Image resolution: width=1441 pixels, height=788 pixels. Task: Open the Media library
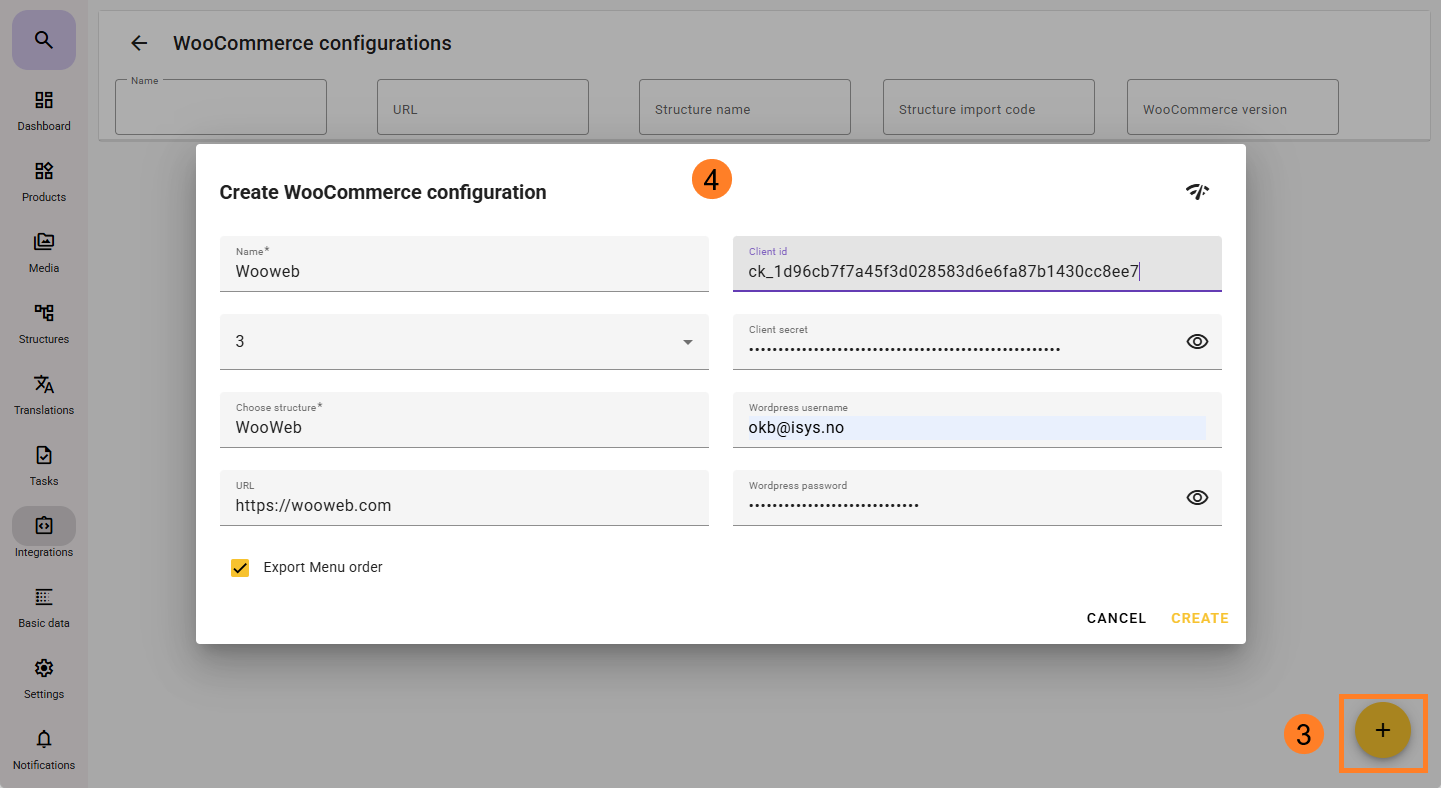coord(44,253)
